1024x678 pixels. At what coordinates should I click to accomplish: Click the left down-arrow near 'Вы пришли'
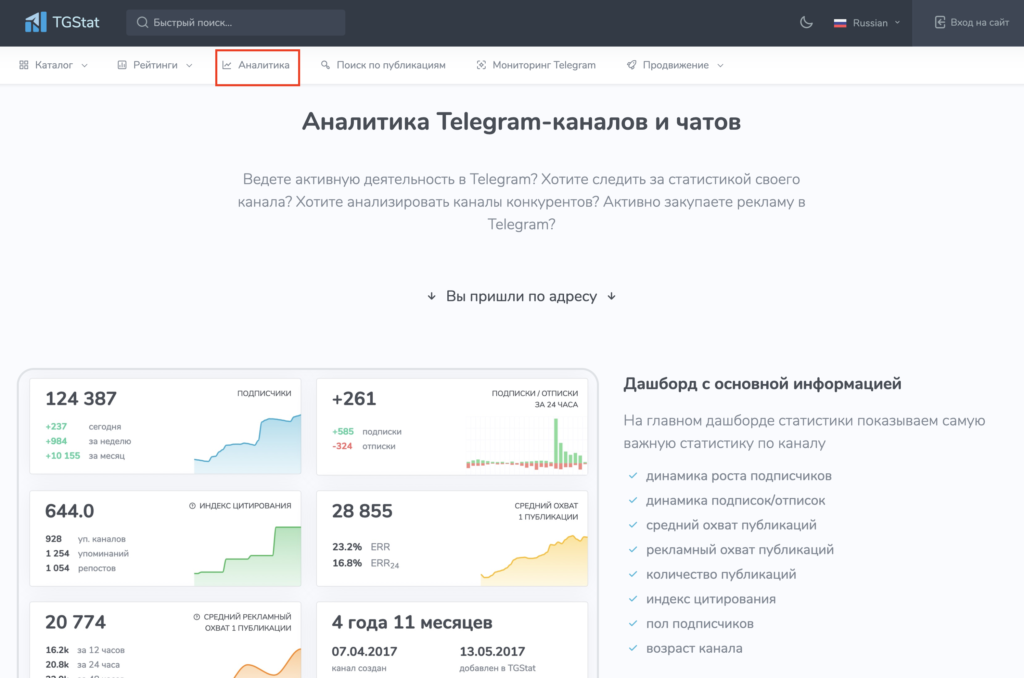pyautogui.click(x=432, y=297)
